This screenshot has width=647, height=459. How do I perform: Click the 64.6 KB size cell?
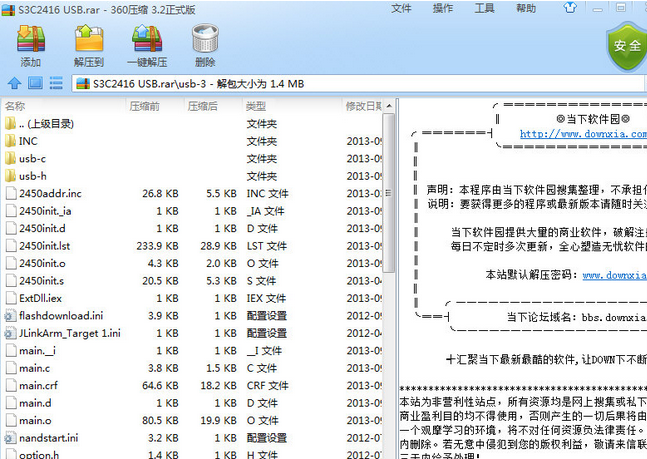[x=160, y=386]
